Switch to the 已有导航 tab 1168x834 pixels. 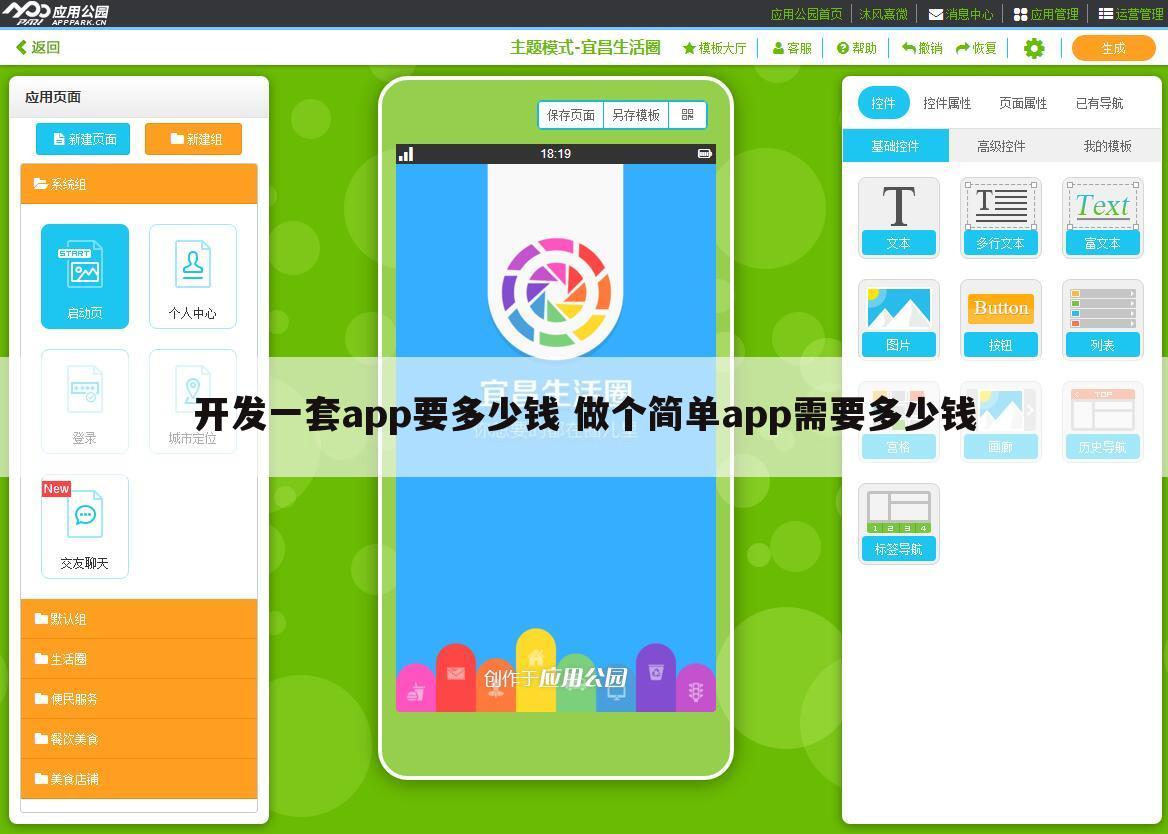pyautogui.click(x=1099, y=104)
